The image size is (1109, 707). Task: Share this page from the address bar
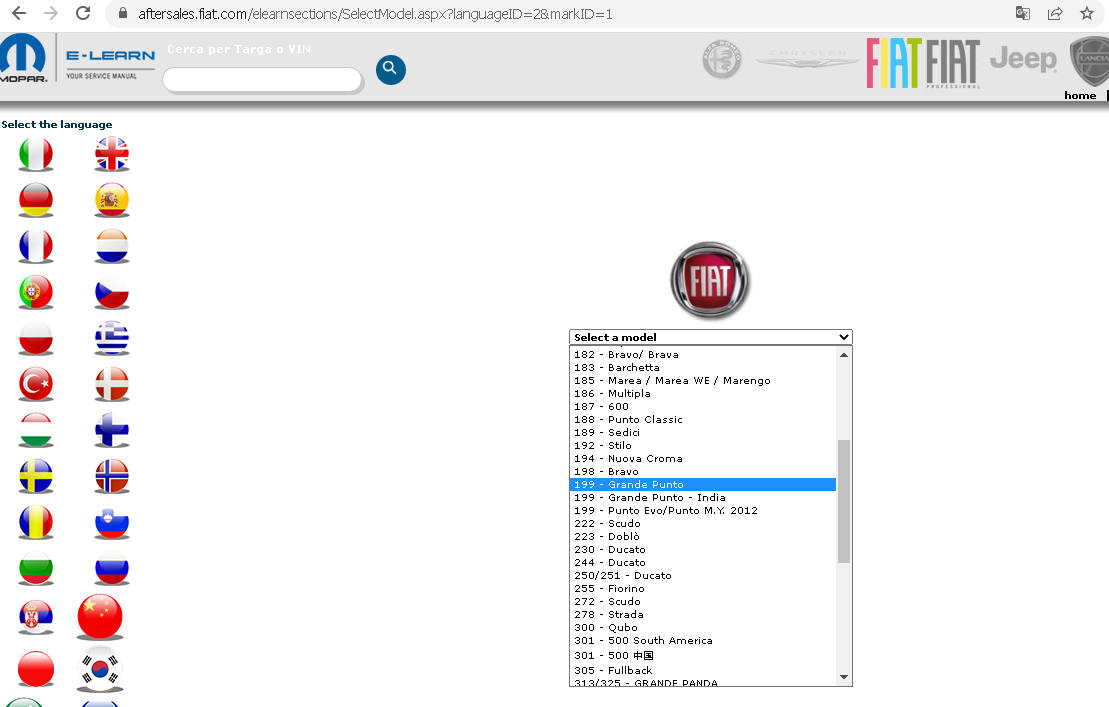tap(1055, 13)
